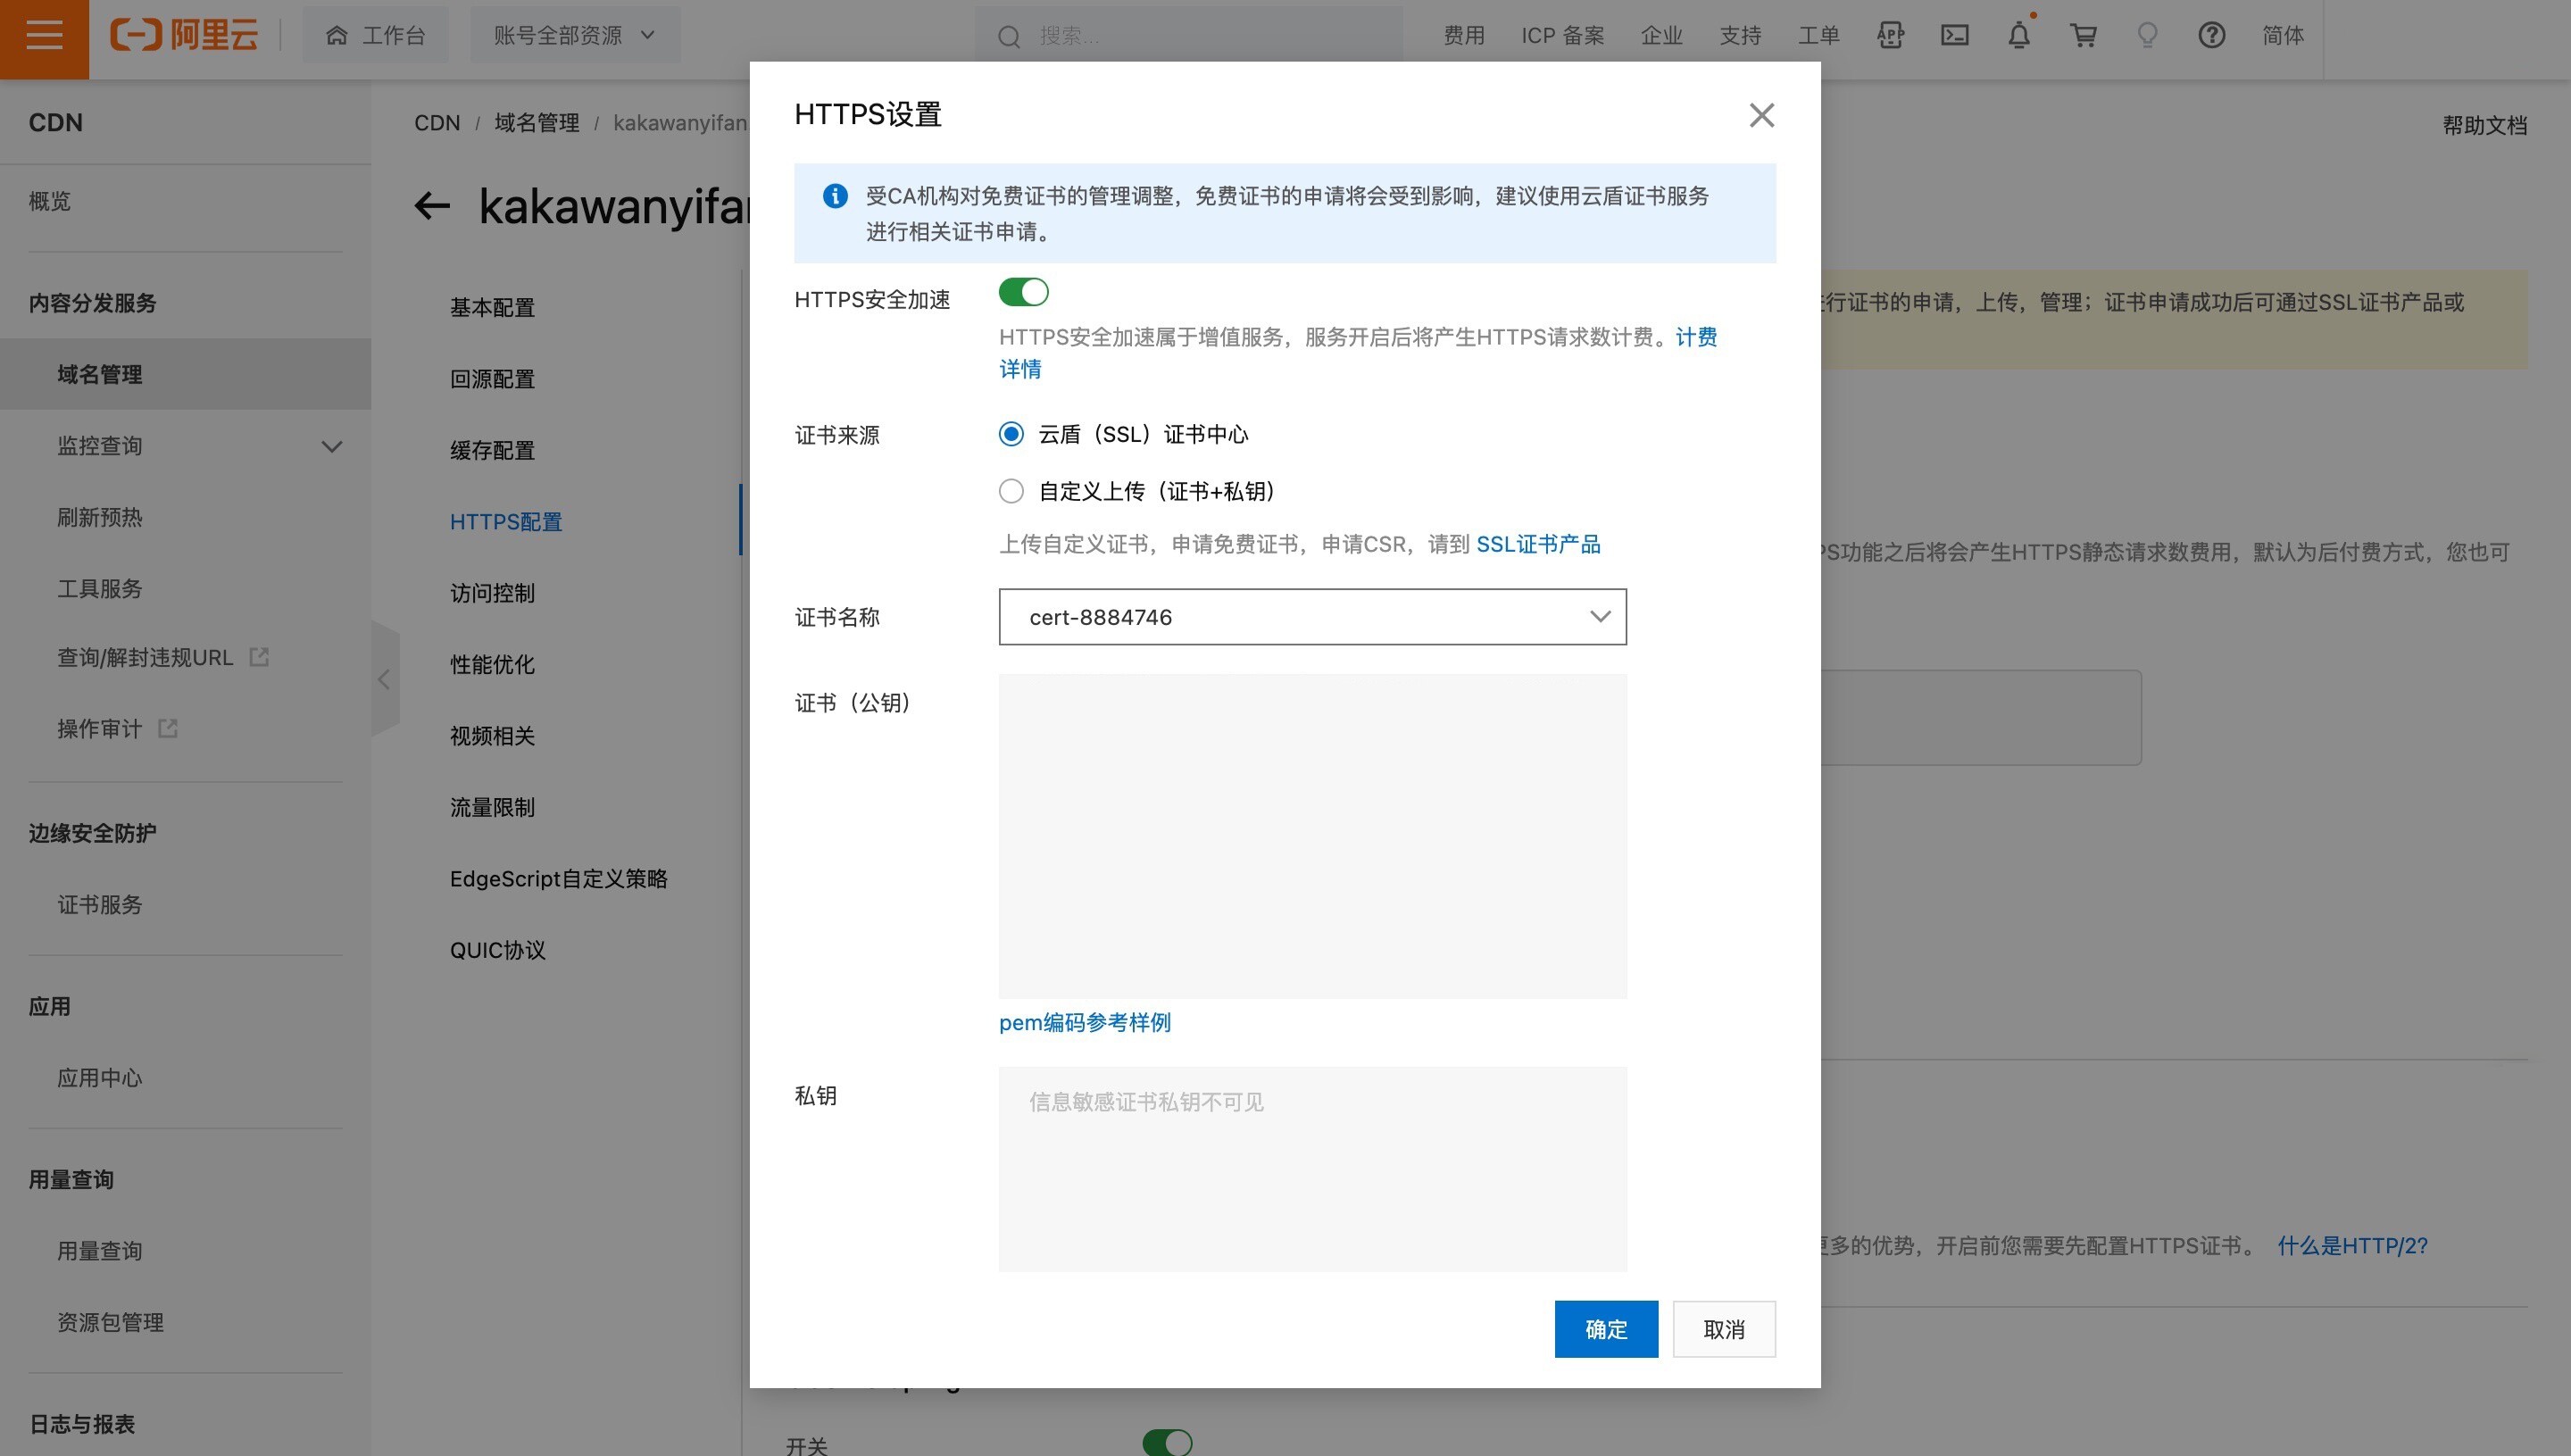
Task: Select 自定义上传（证书+私钥）option
Action: click(x=1011, y=491)
